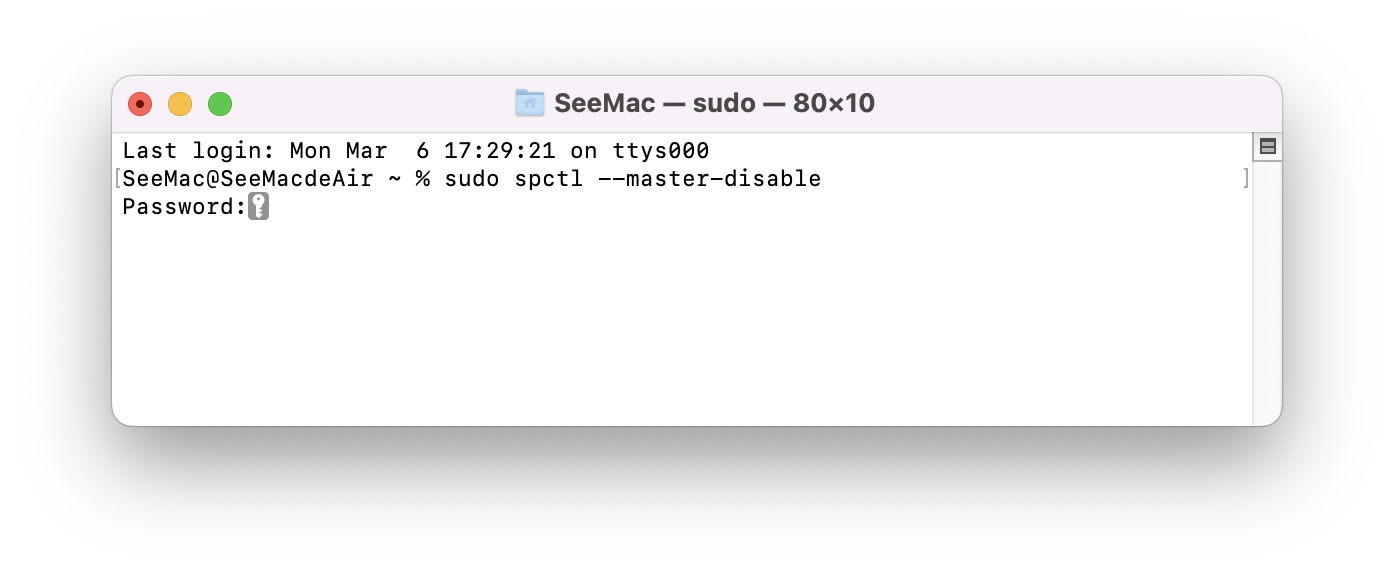Click the empty terminal area below Password prompt
The width and height of the screenshot is (1394, 574).
[x=680, y=320]
